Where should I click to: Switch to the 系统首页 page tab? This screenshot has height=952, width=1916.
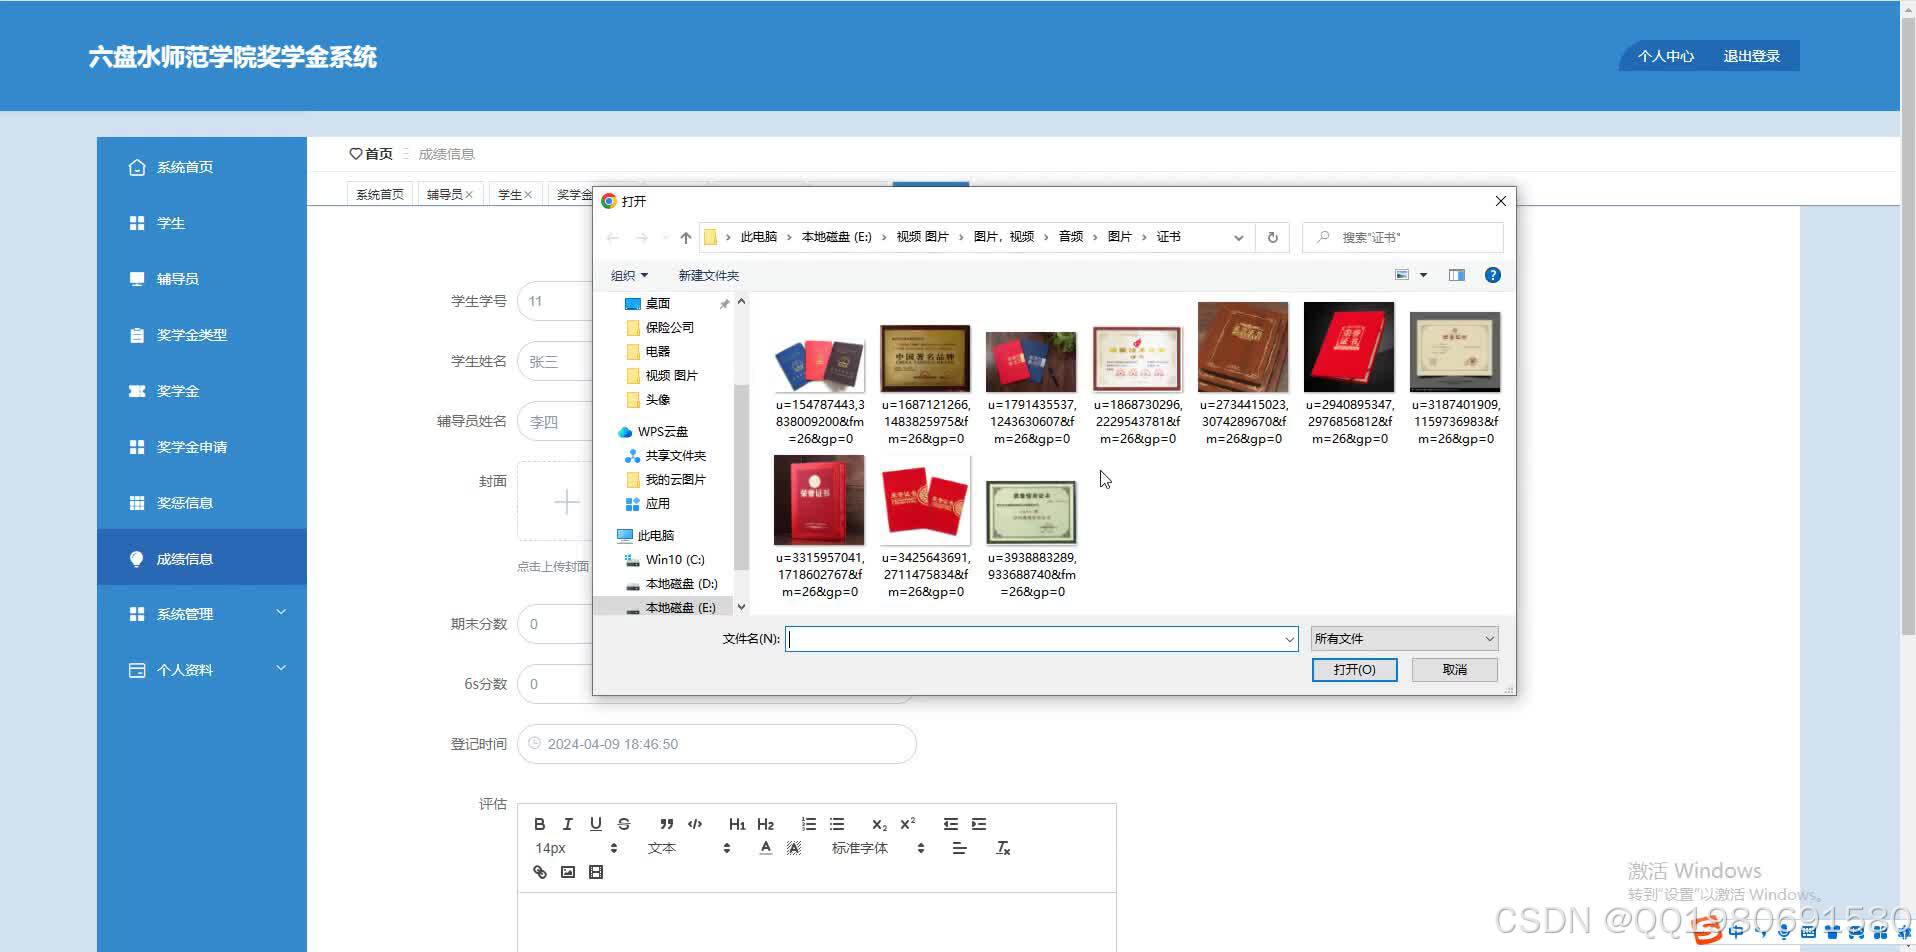[x=380, y=194]
